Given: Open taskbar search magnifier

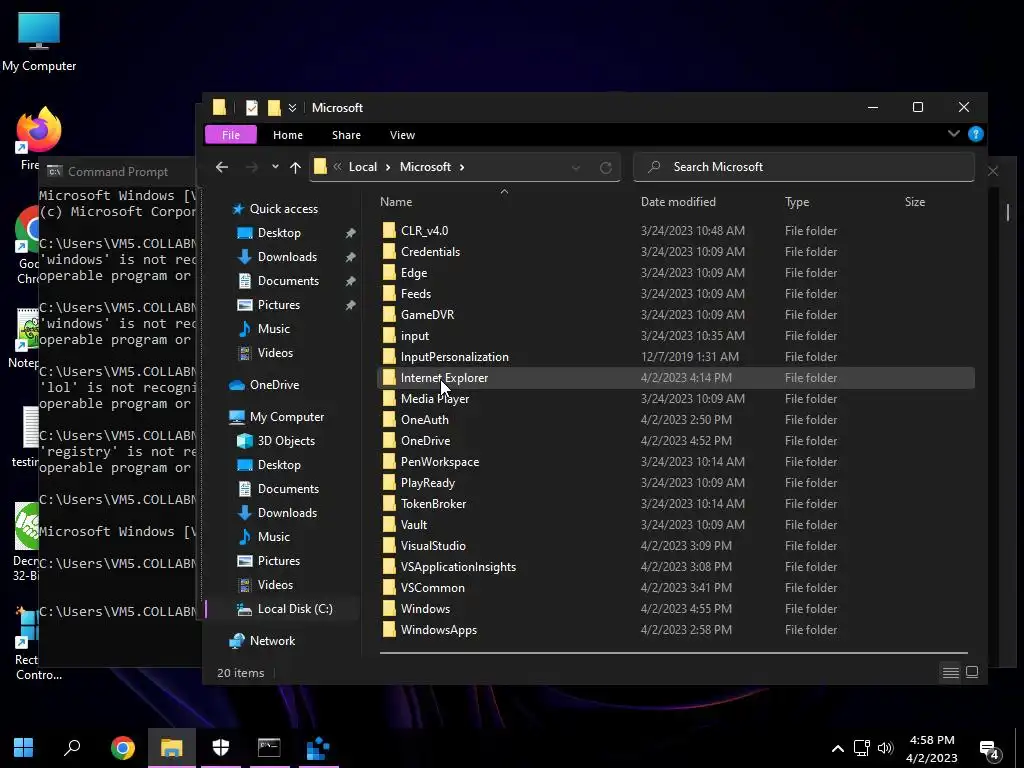Looking at the screenshot, I should pyautogui.click(x=72, y=748).
